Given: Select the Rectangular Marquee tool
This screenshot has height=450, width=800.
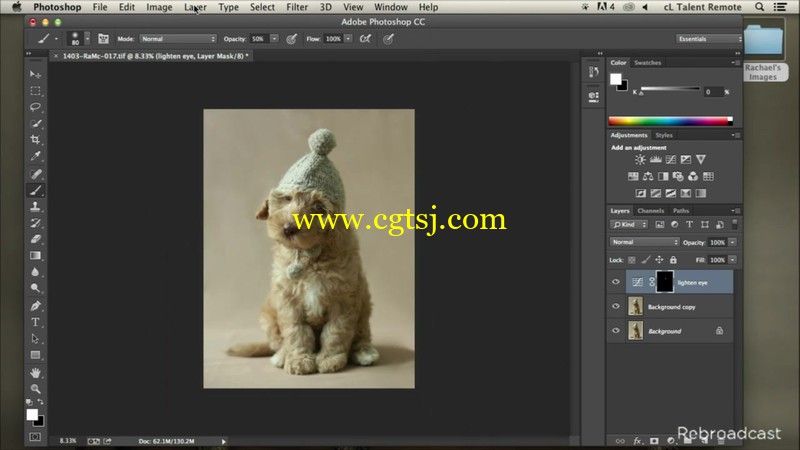Looking at the screenshot, I should point(35,91).
